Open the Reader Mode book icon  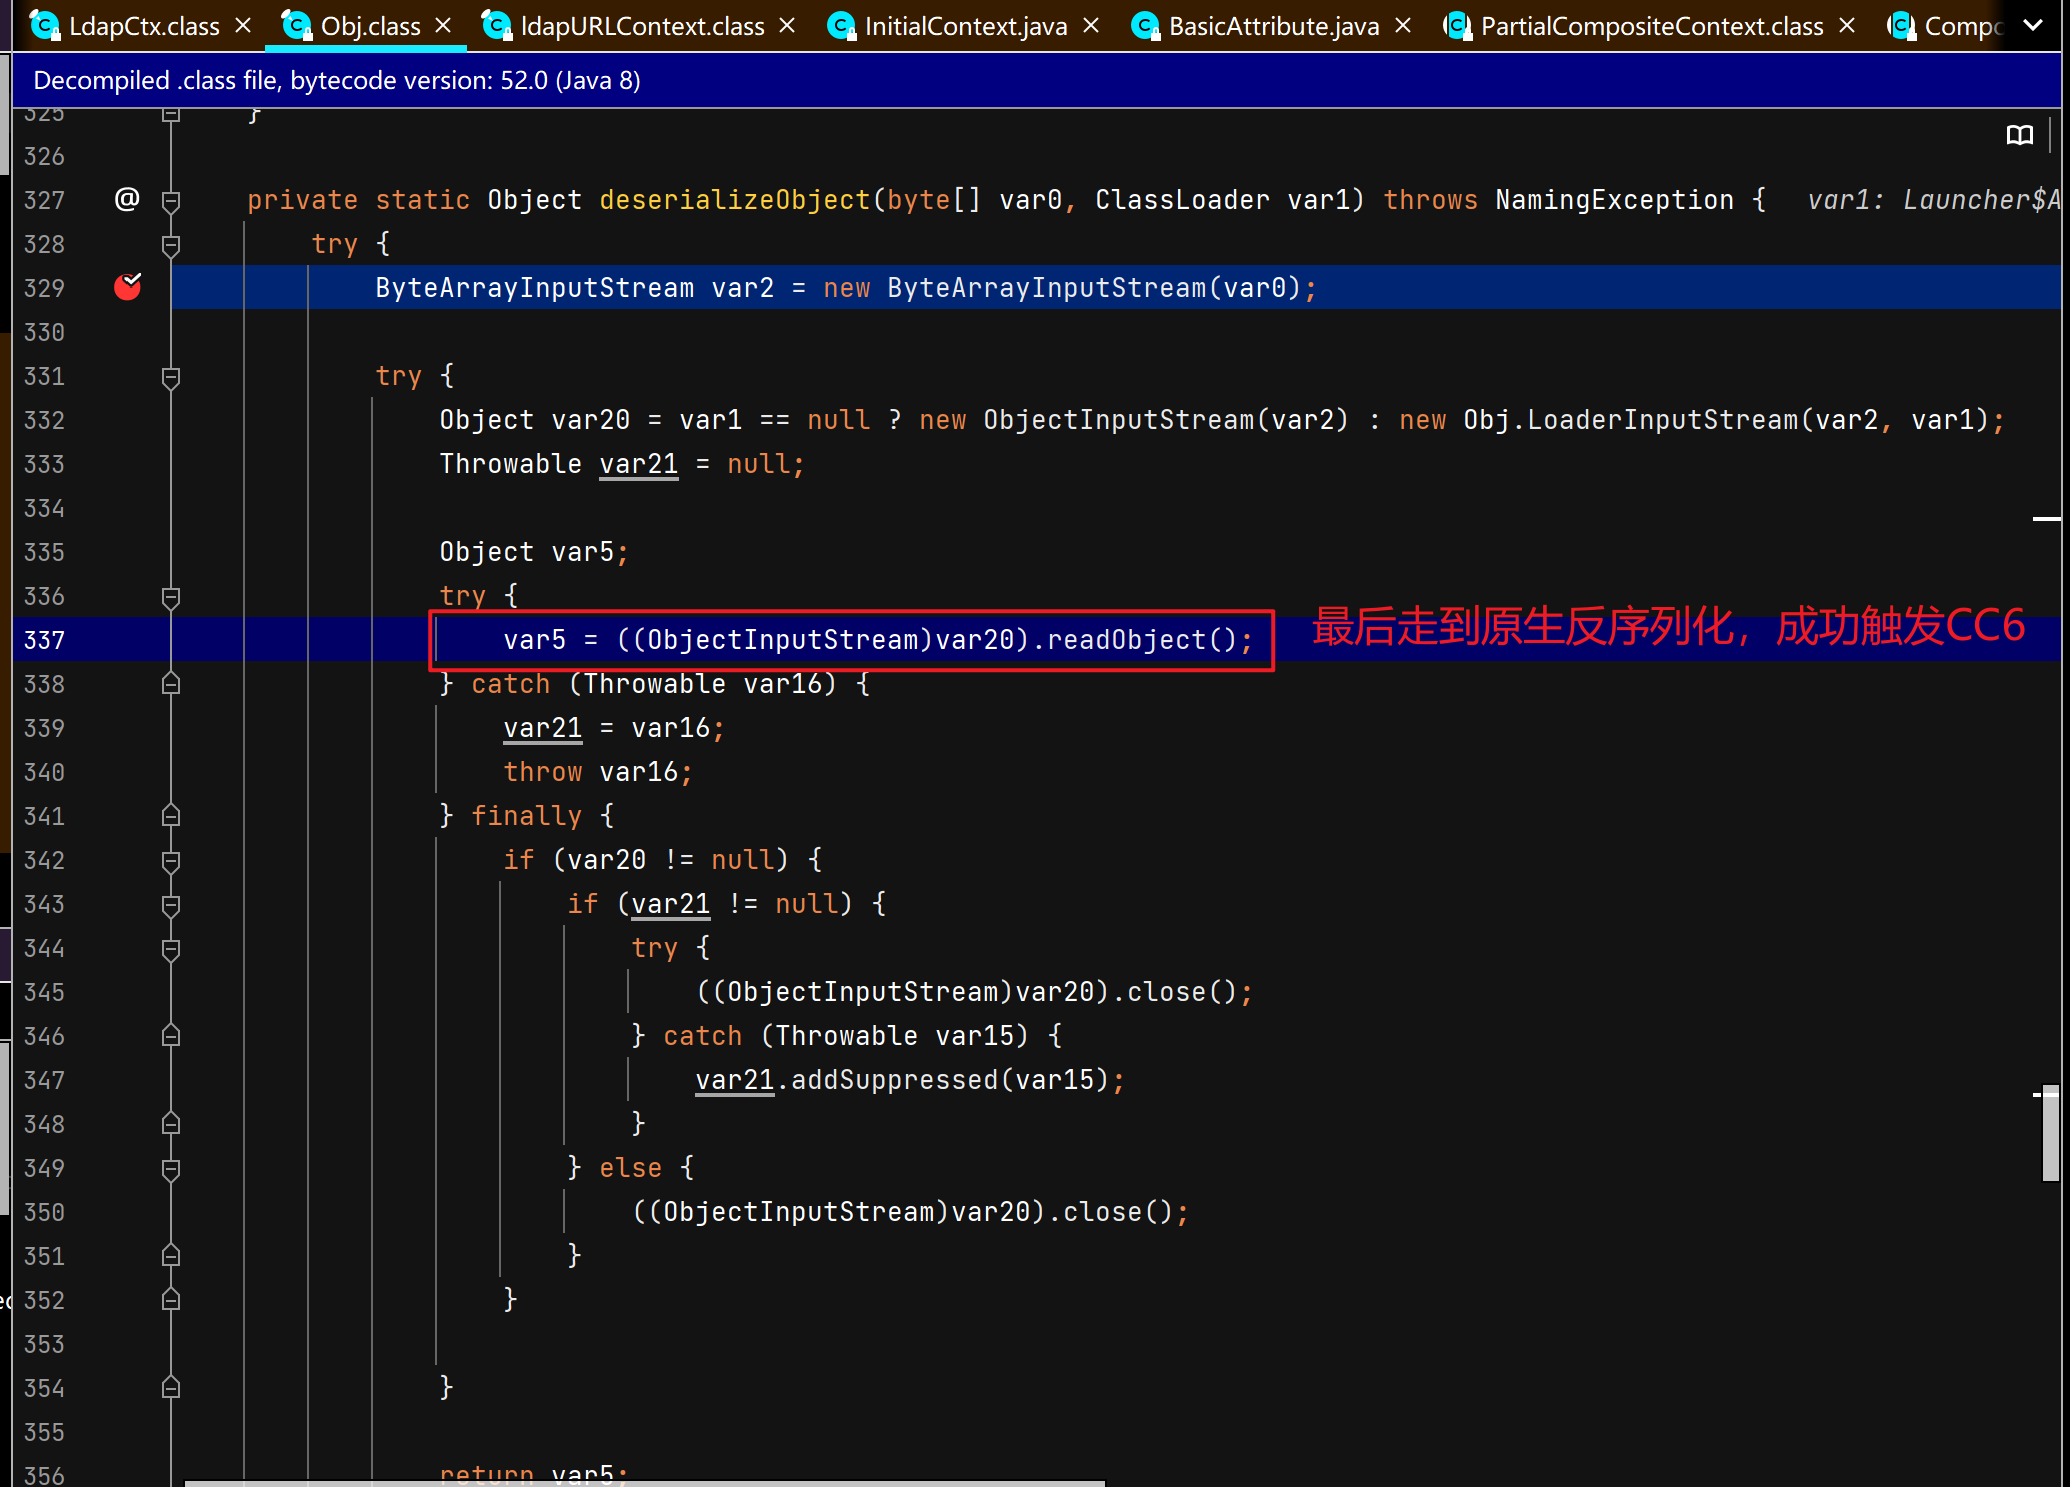pos(2019,136)
